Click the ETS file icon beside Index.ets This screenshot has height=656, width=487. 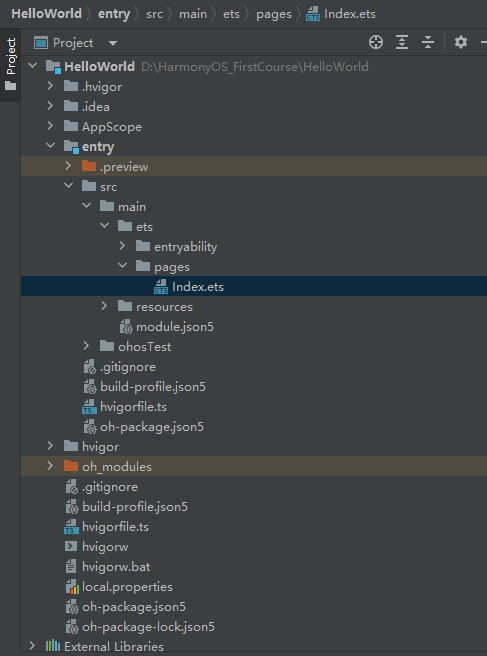(161, 287)
